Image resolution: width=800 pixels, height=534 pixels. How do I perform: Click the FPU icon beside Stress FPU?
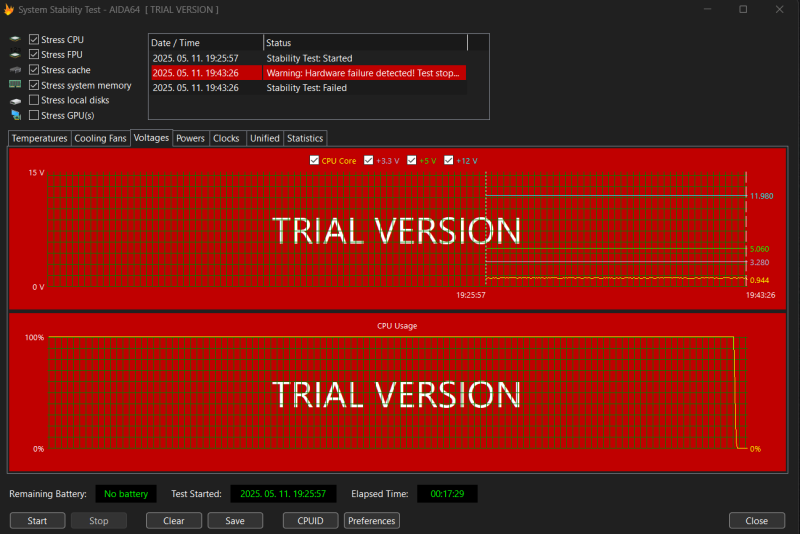[15, 55]
